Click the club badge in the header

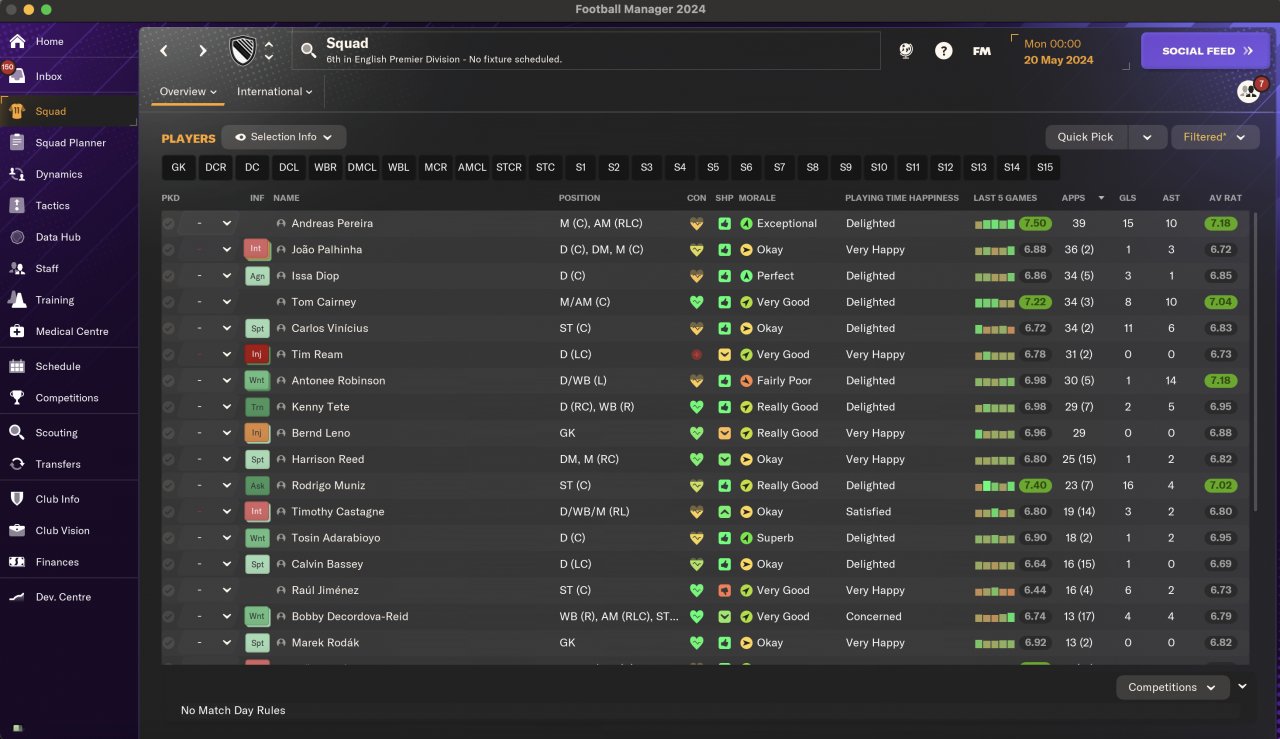tap(243, 51)
